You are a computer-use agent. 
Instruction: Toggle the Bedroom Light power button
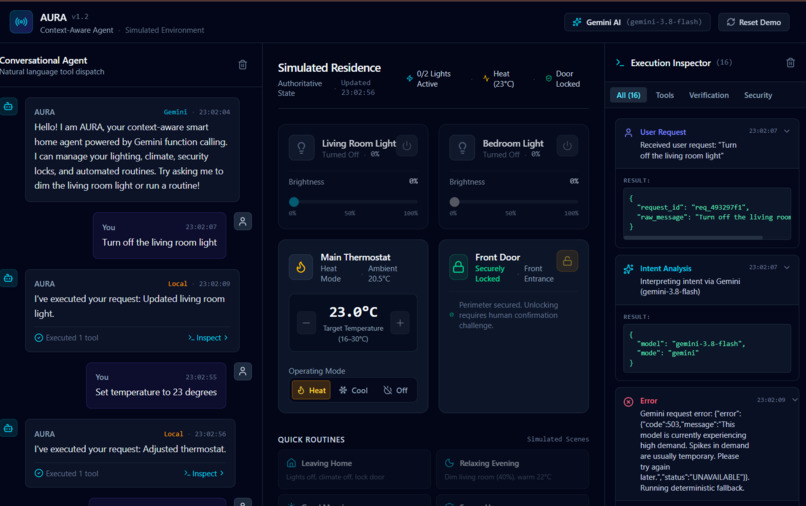(x=567, y=146)
